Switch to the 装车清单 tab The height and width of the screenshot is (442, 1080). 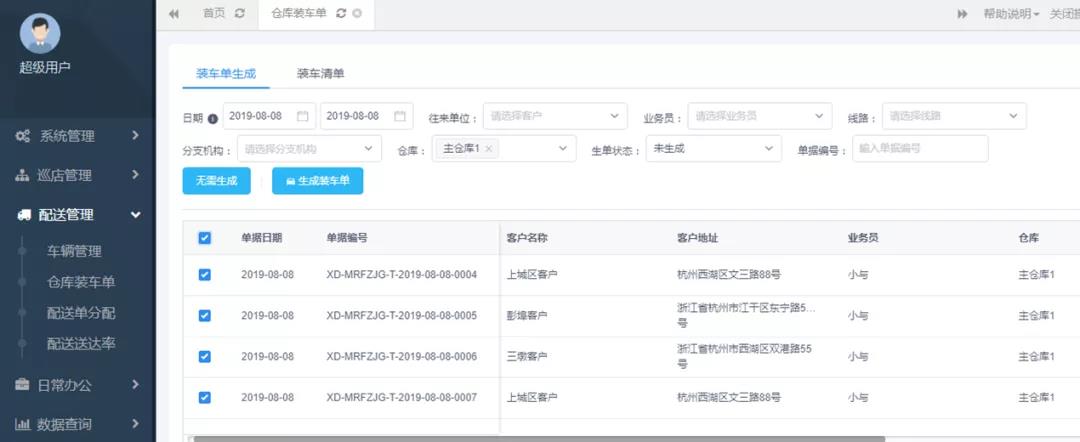pyautogui.click(x=320, y=73)
